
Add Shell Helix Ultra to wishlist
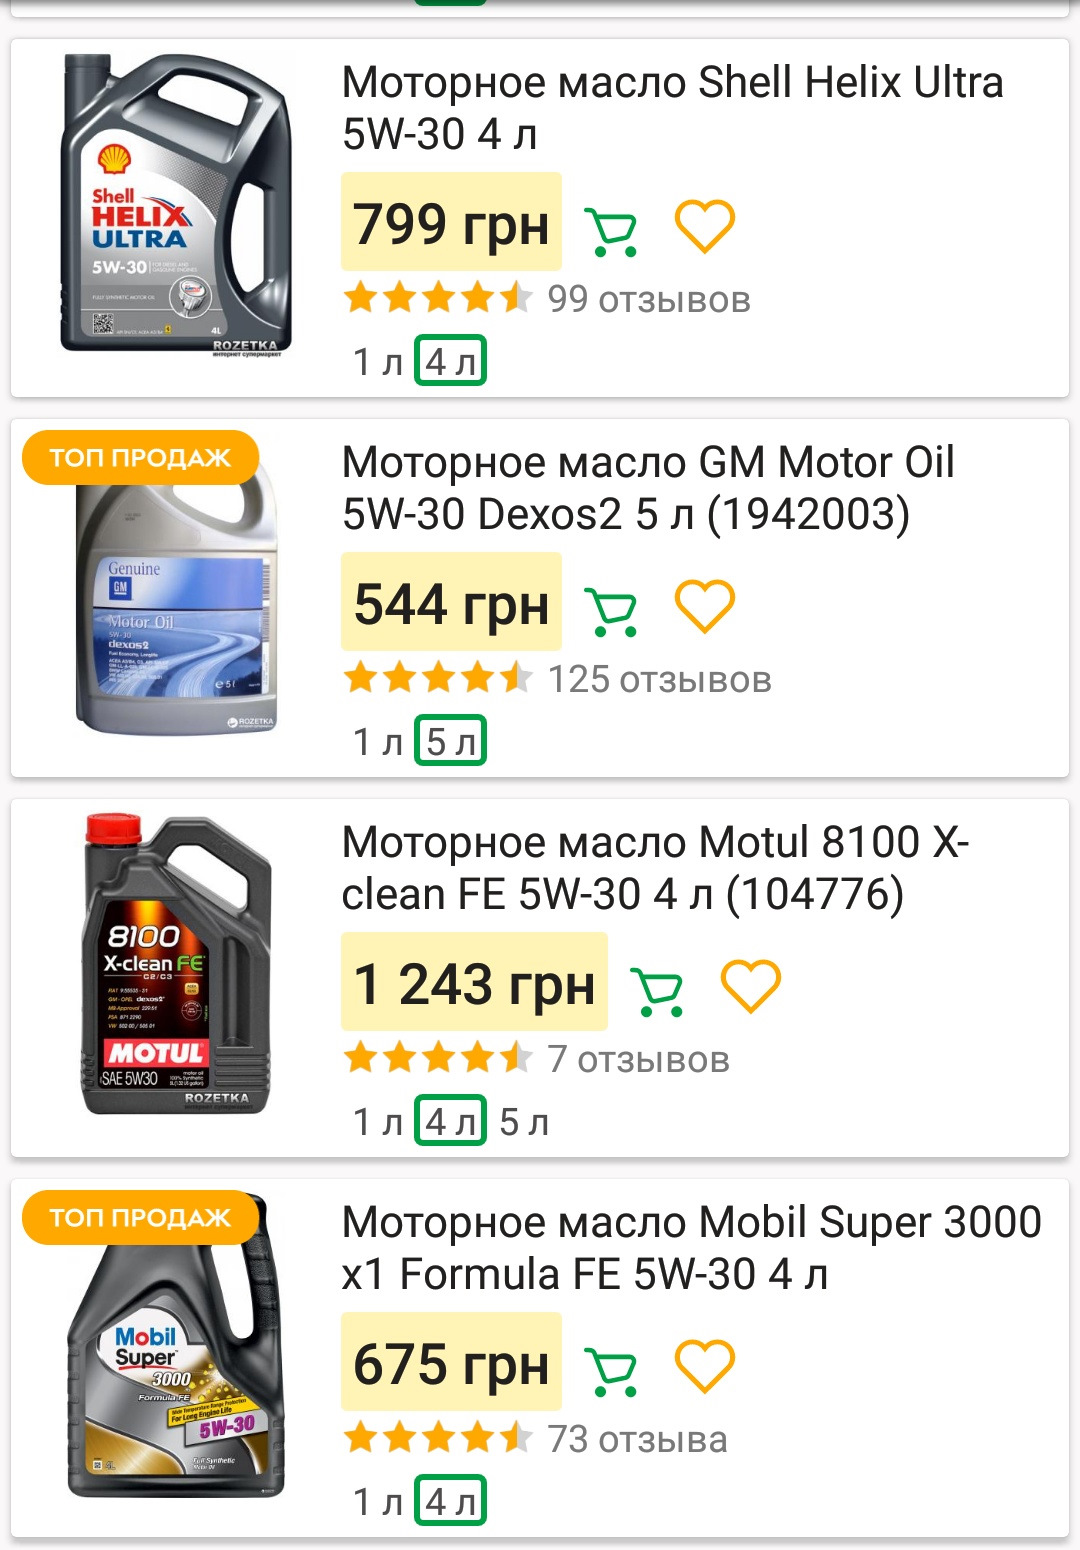click(705, 225)
